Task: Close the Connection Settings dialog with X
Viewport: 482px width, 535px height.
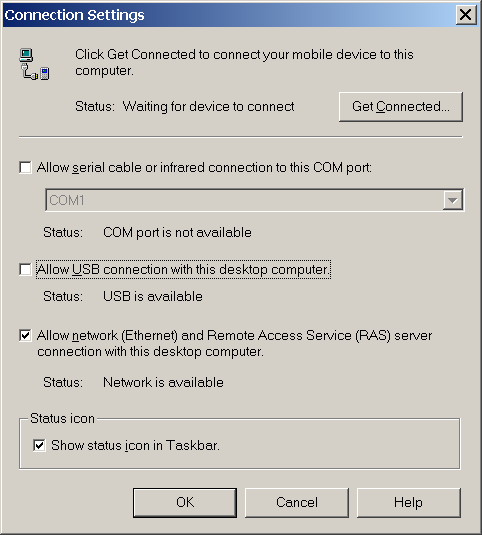Action: (466, 15)
